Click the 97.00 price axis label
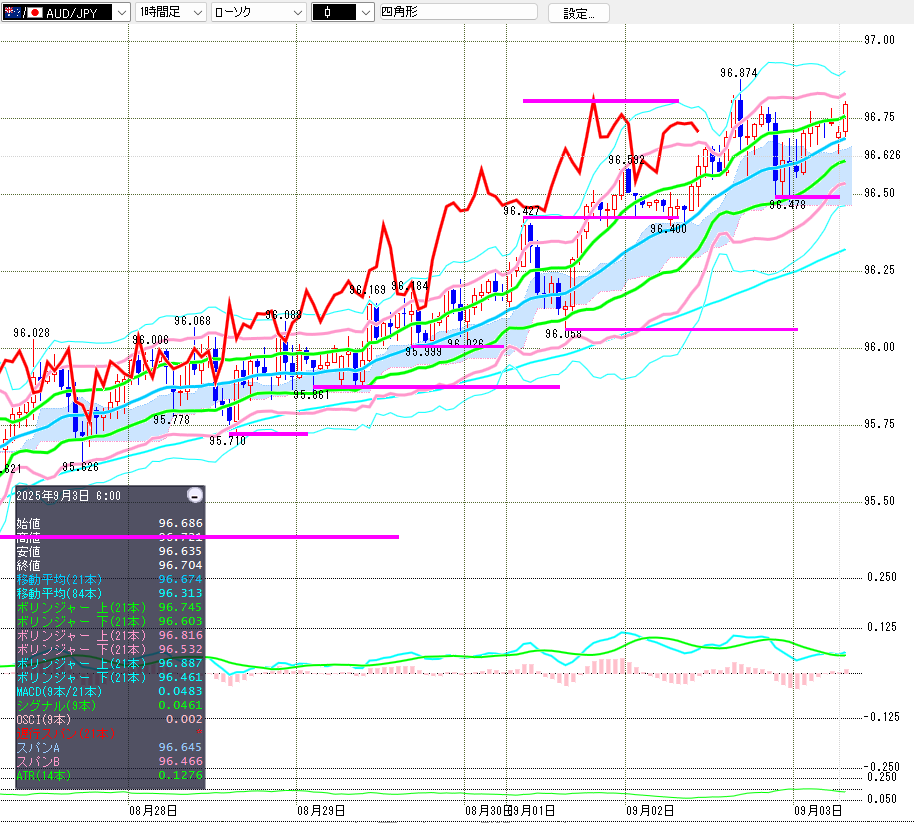914x823 pixels. coord(879,40)
